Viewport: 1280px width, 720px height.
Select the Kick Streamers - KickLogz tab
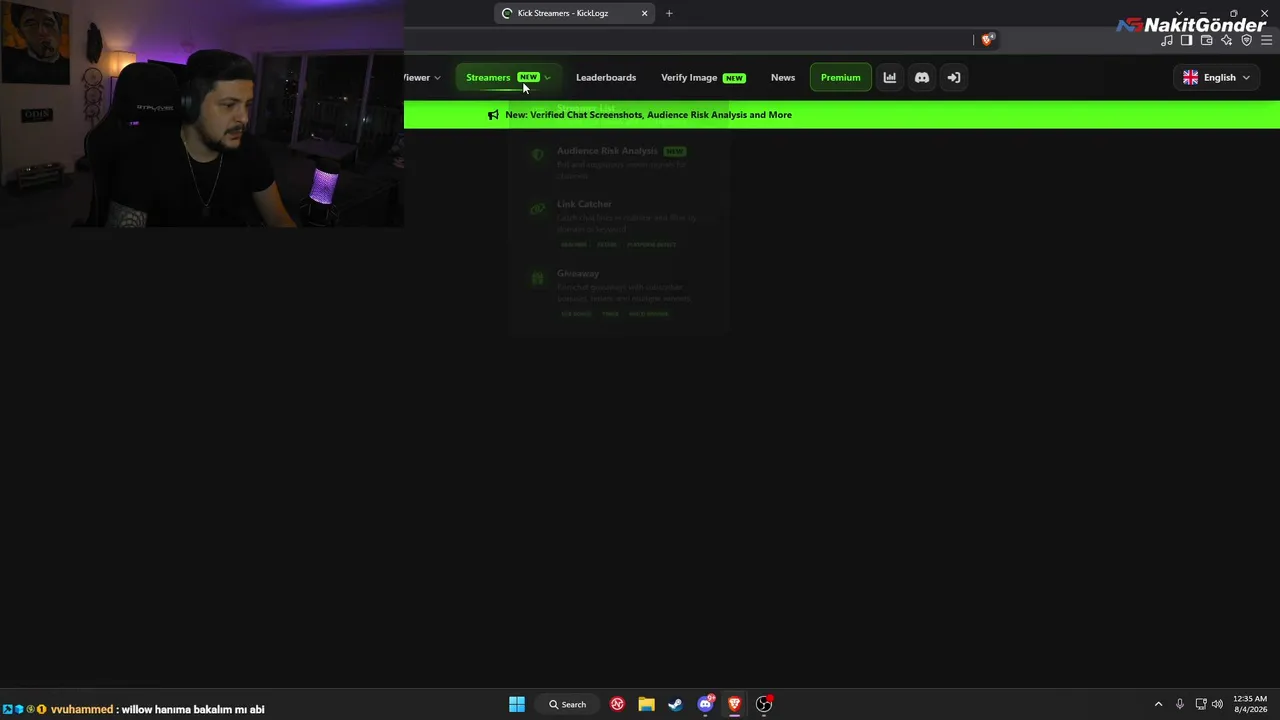pyautogui.click(x=575, y=13)
